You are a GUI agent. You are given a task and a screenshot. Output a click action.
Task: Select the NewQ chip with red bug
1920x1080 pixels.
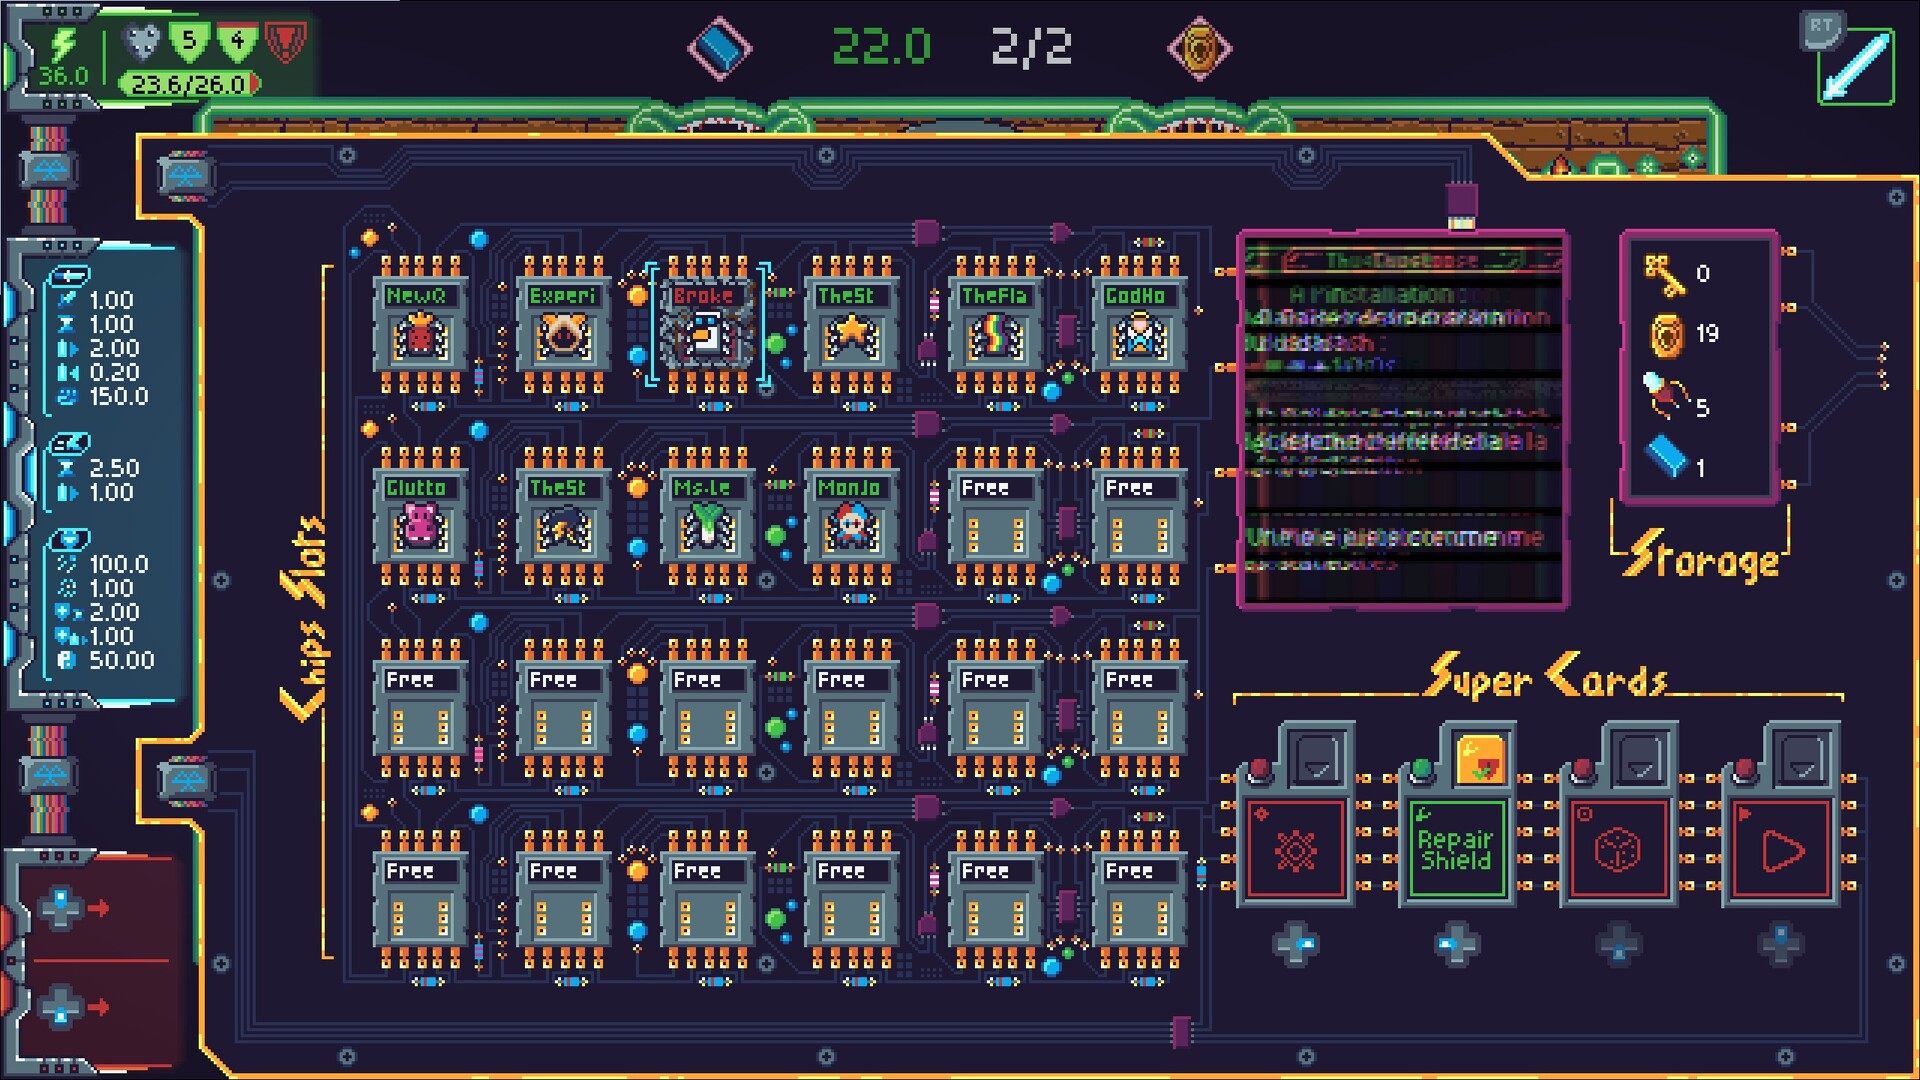tap(420, 325)
